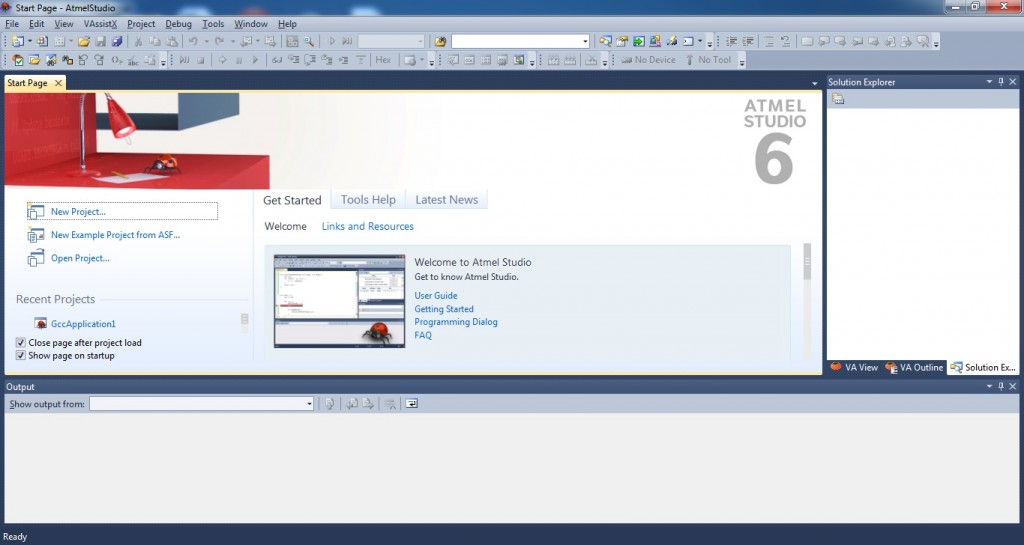Click the Find in Files magnifier icon
Image resolution: width=1024 pixels, height=545 pixels.
click(309, 42)
